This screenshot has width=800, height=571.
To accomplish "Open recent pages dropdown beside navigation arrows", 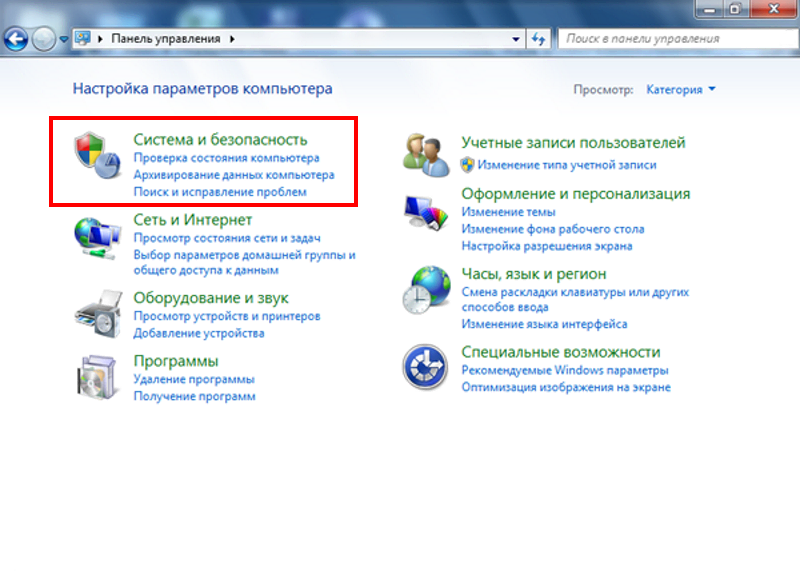I will coord(64,39).
